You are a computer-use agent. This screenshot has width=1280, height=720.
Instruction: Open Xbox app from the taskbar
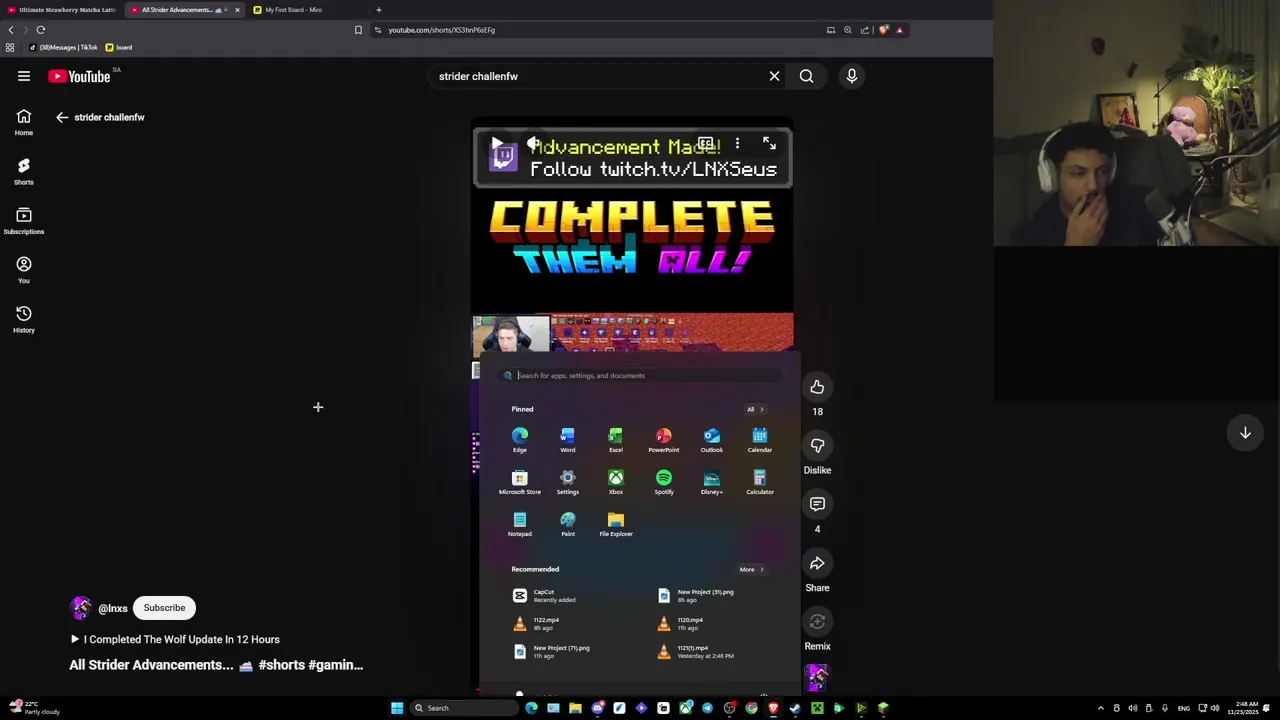(685, 708)
